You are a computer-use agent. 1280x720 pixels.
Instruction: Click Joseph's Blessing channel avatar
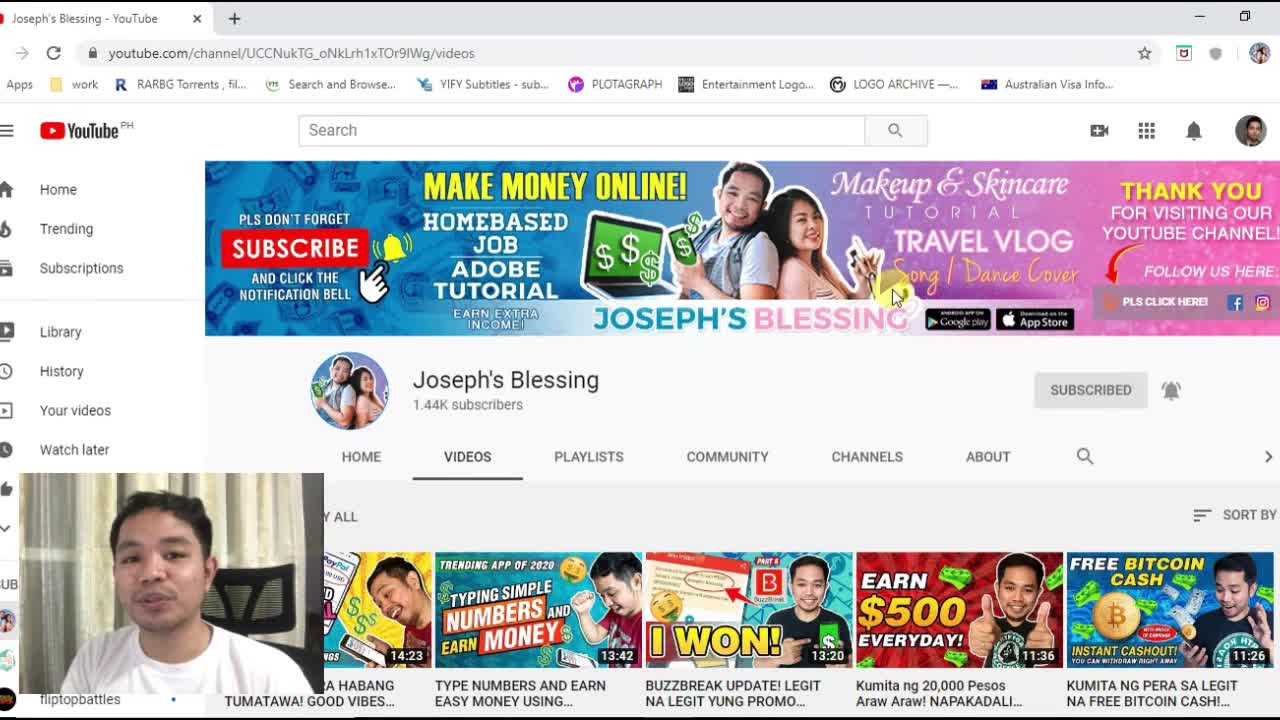349,391
